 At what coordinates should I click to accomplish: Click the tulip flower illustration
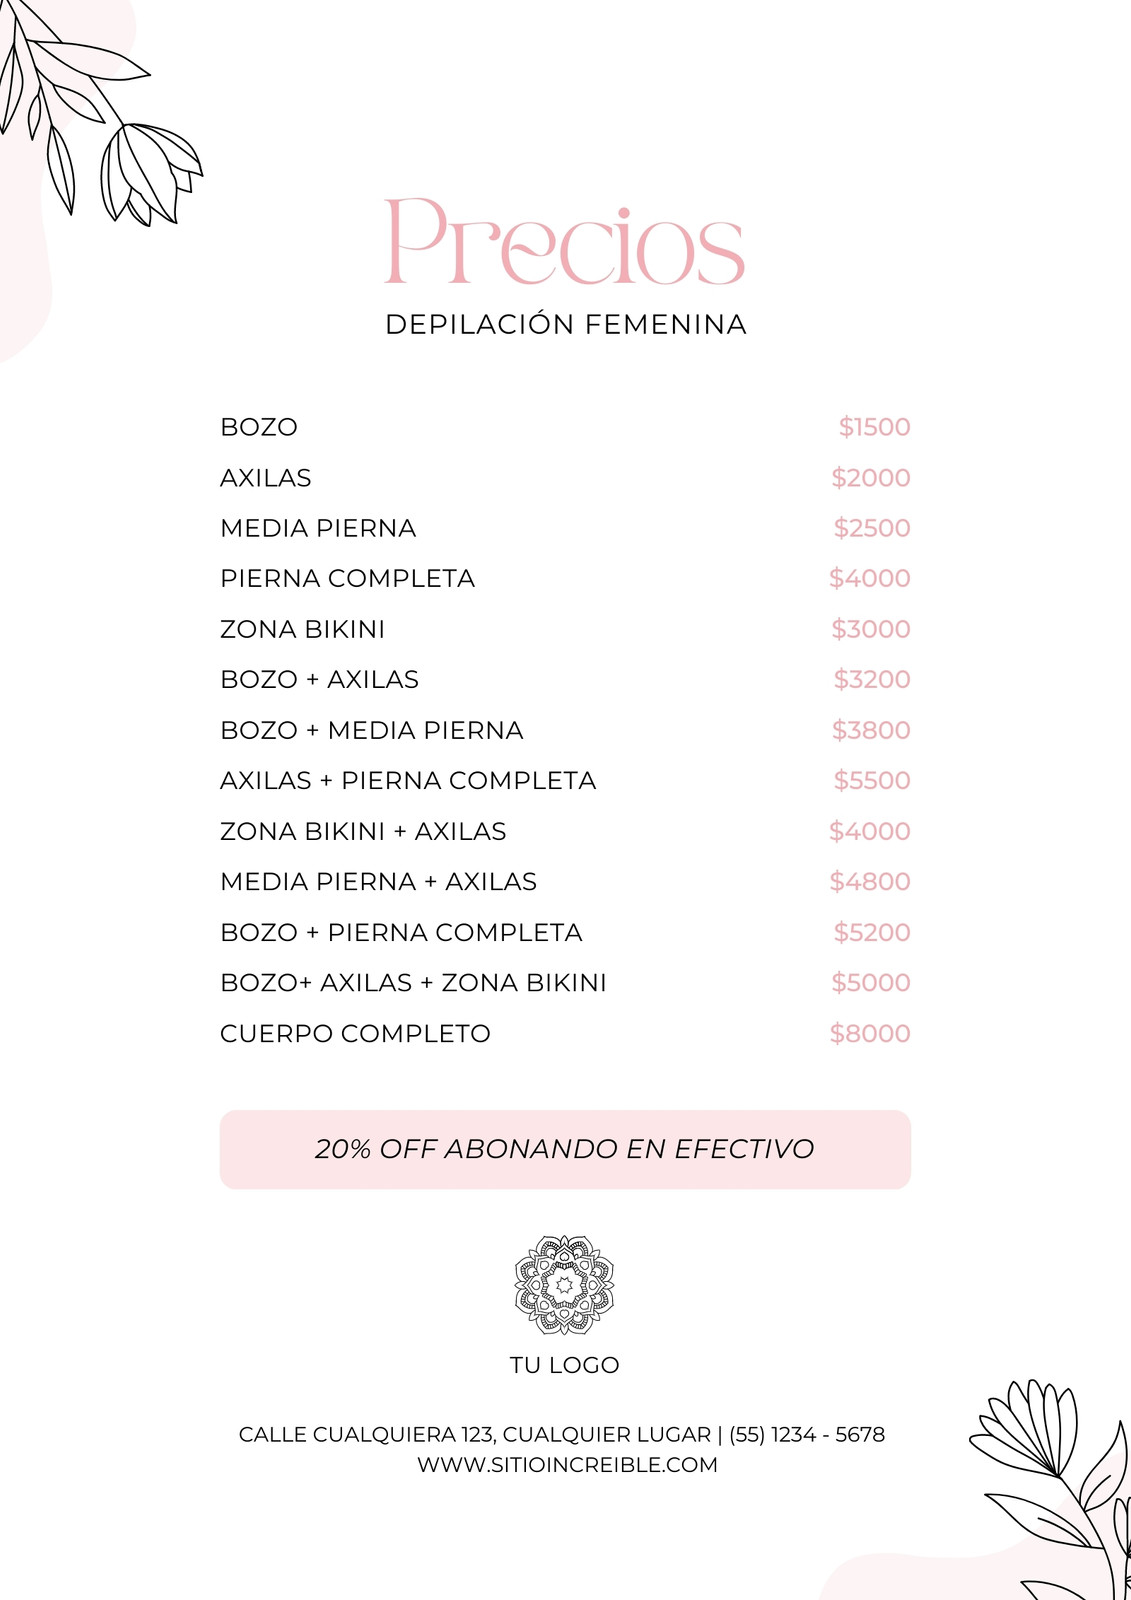[x=150, y=173]
